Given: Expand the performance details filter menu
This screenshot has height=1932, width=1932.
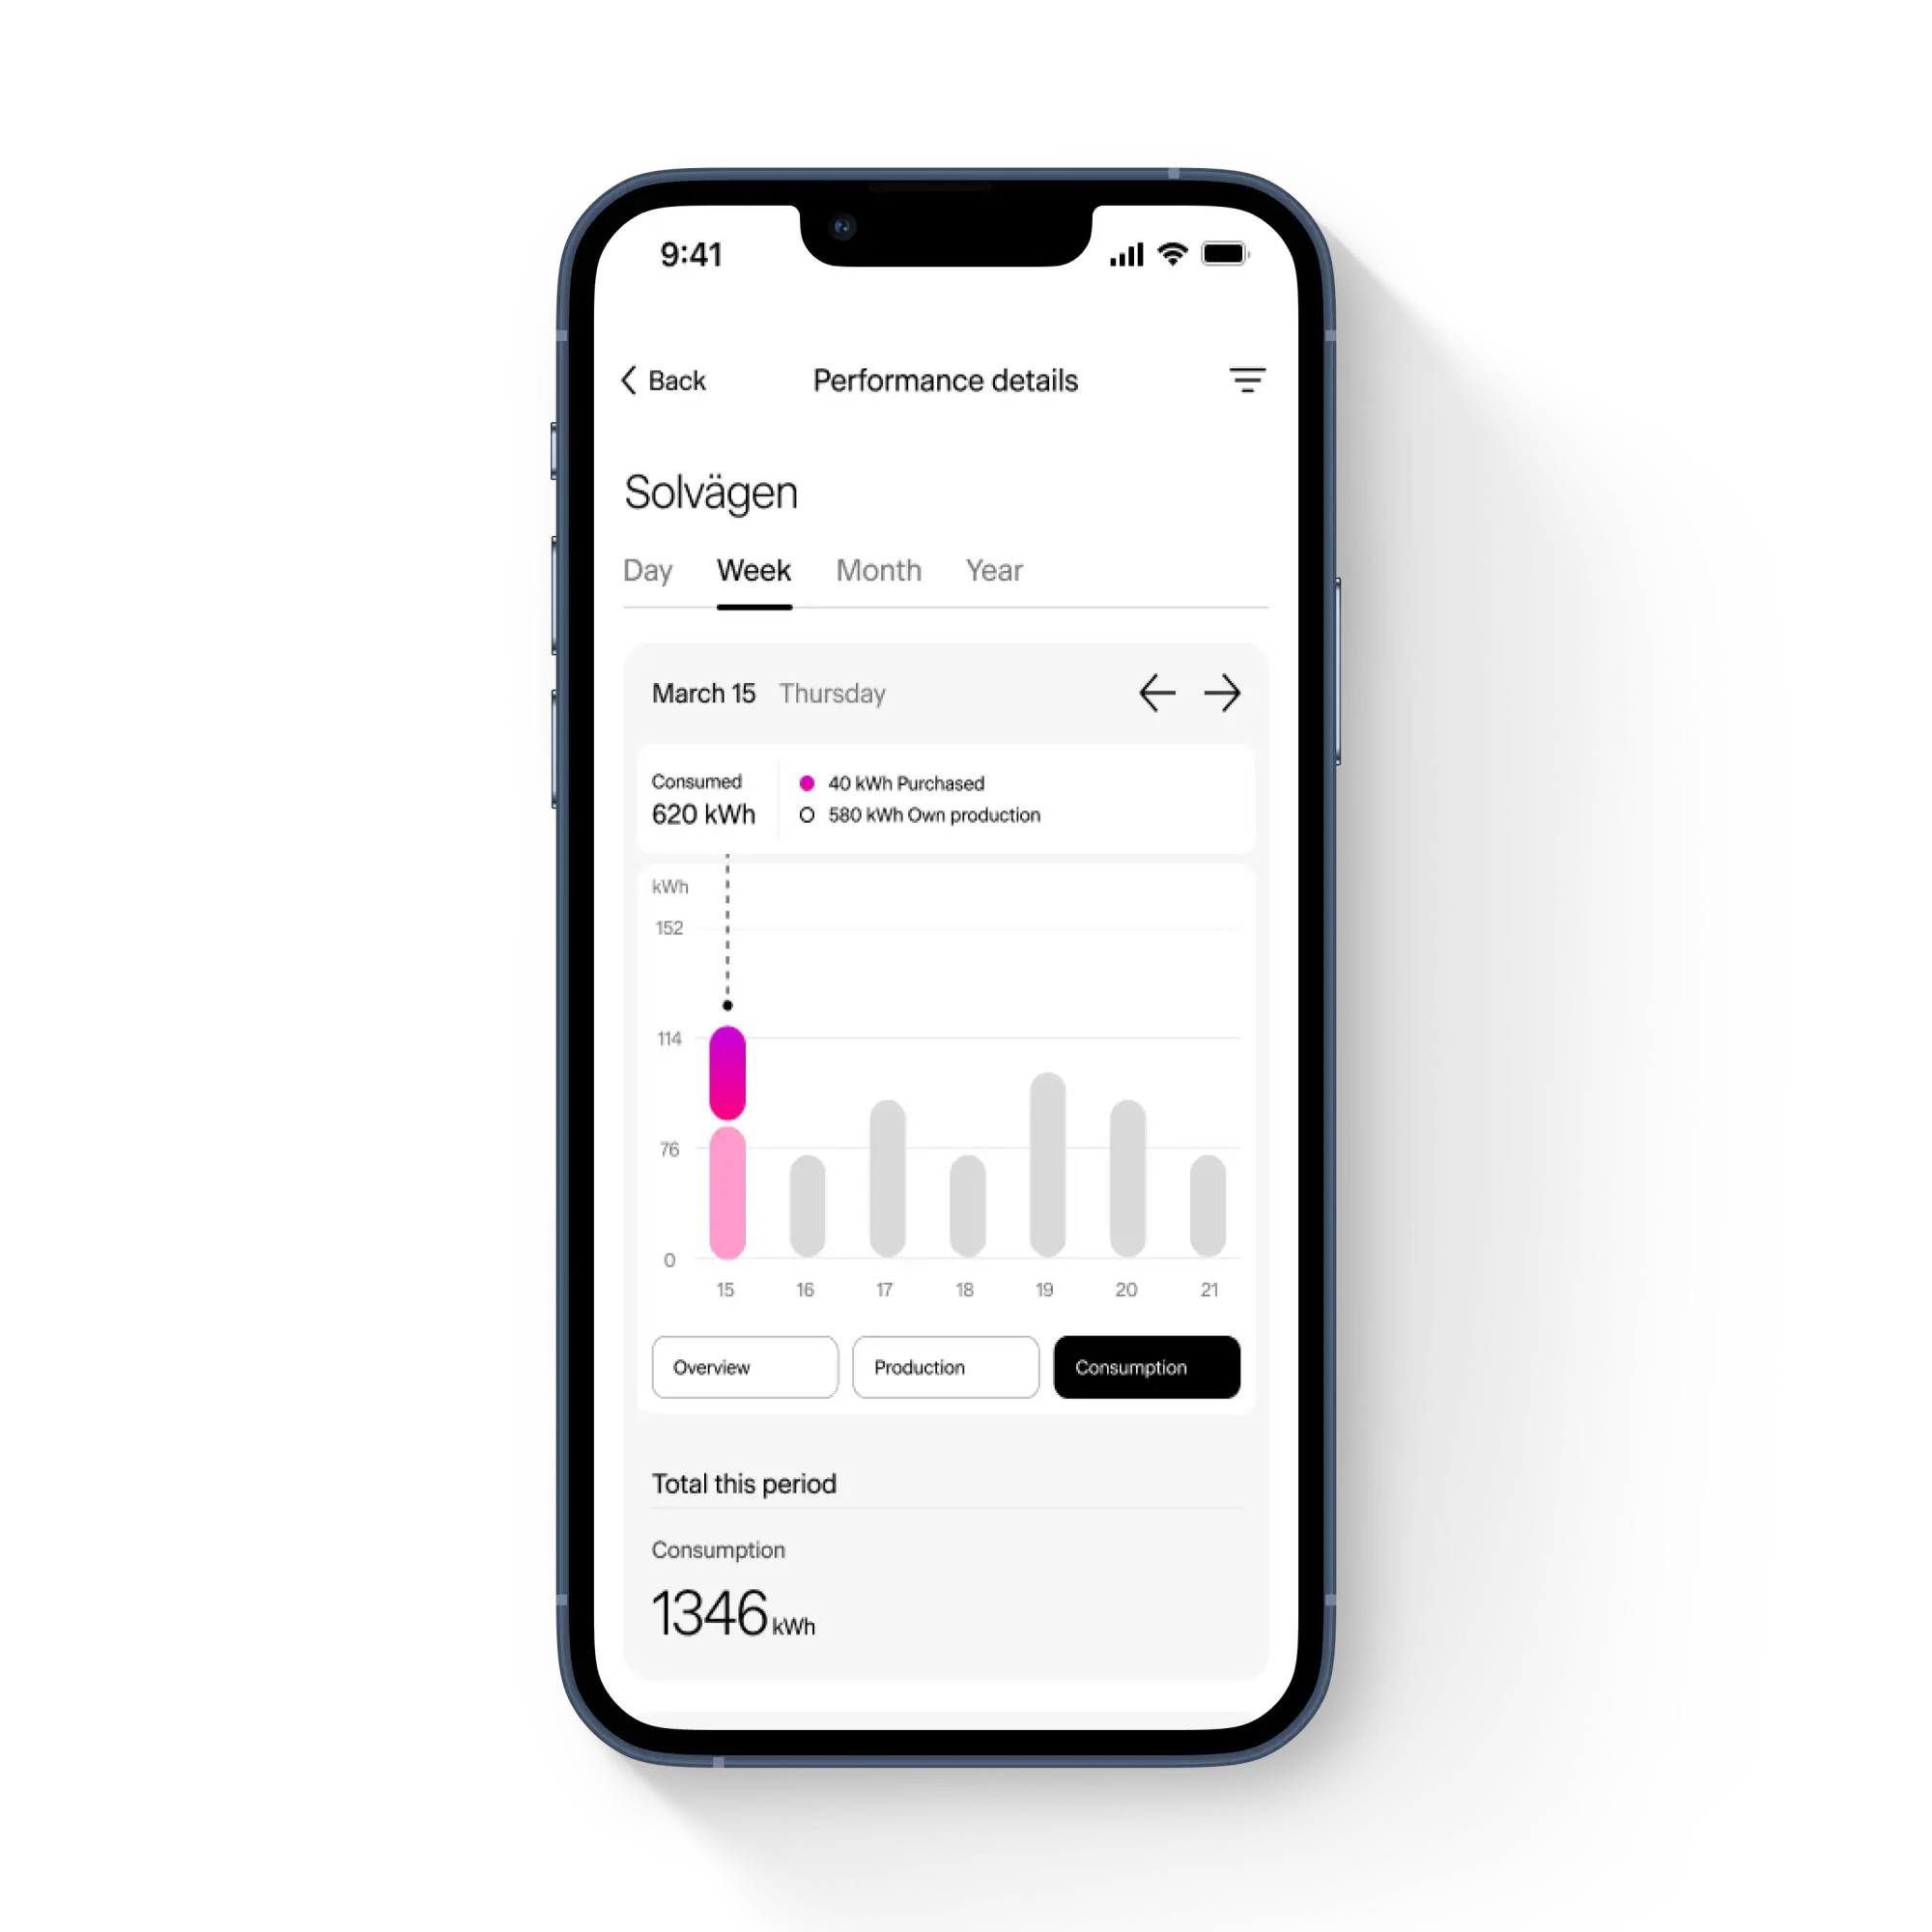Looking at the screenshot, I should [1247, 381].
